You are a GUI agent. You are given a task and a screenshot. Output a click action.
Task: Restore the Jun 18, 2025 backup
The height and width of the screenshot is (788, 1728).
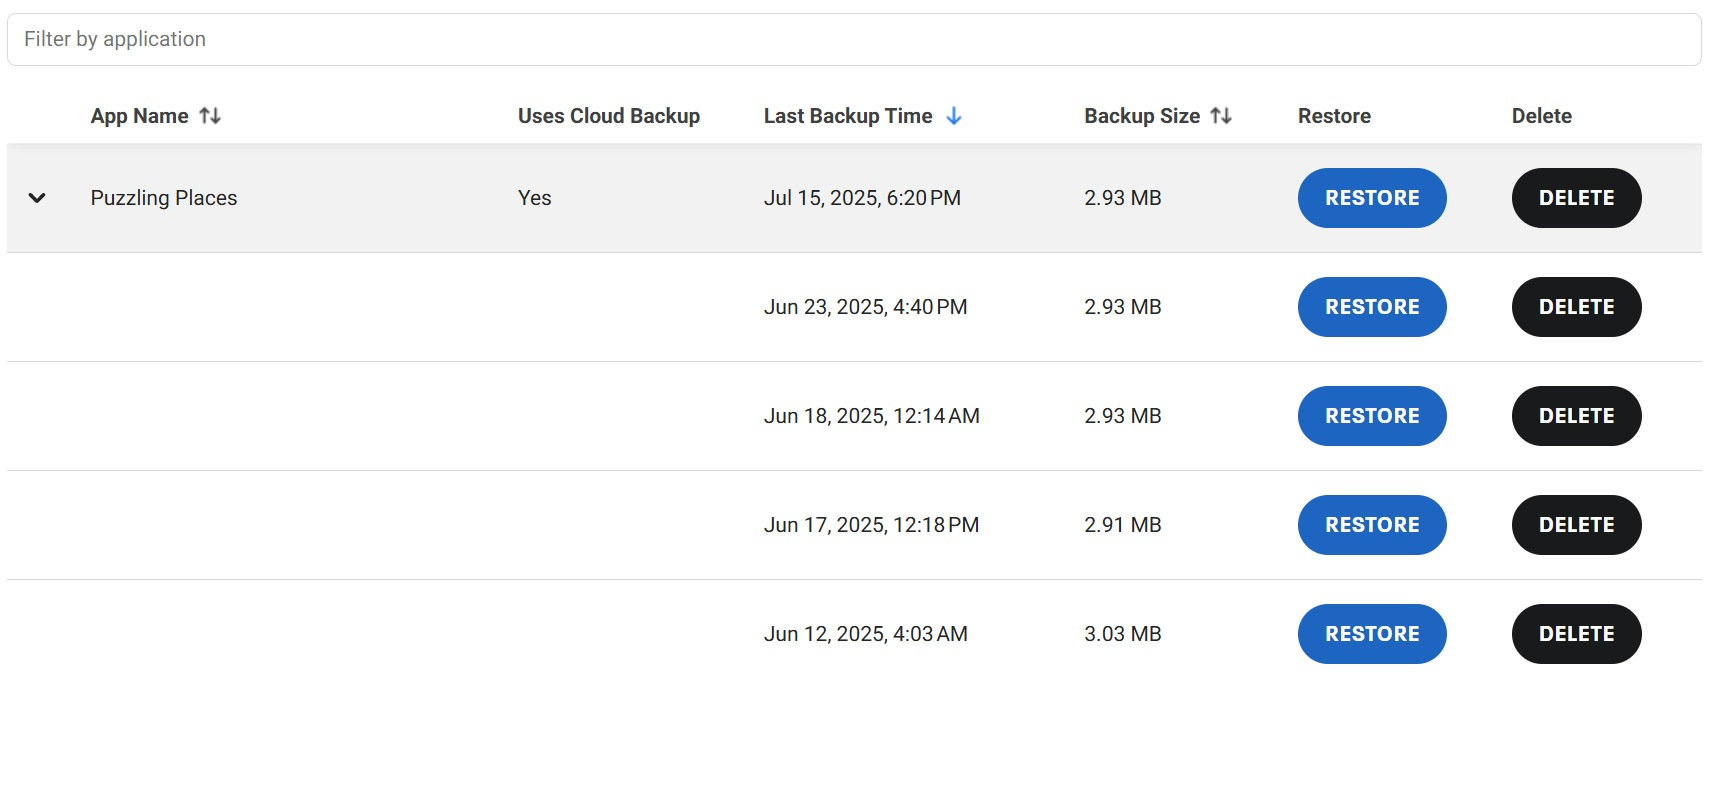[x=1372, y=416]
